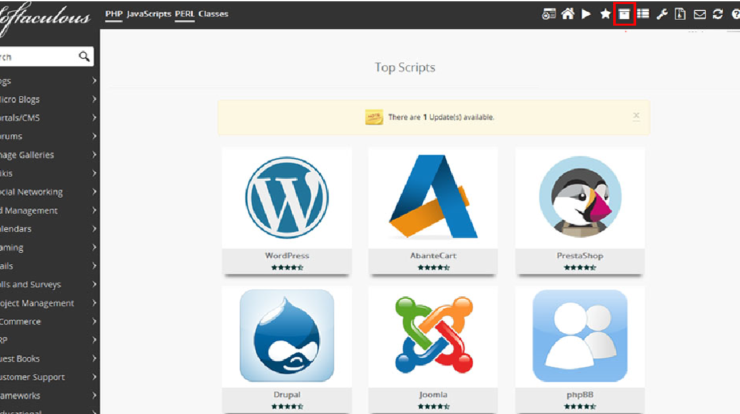Go to the Softaculous home icon

coord(567,14)
